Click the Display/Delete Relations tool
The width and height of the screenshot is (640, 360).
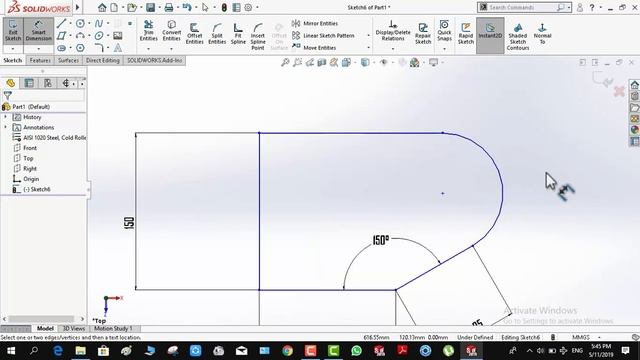point(393,31)
